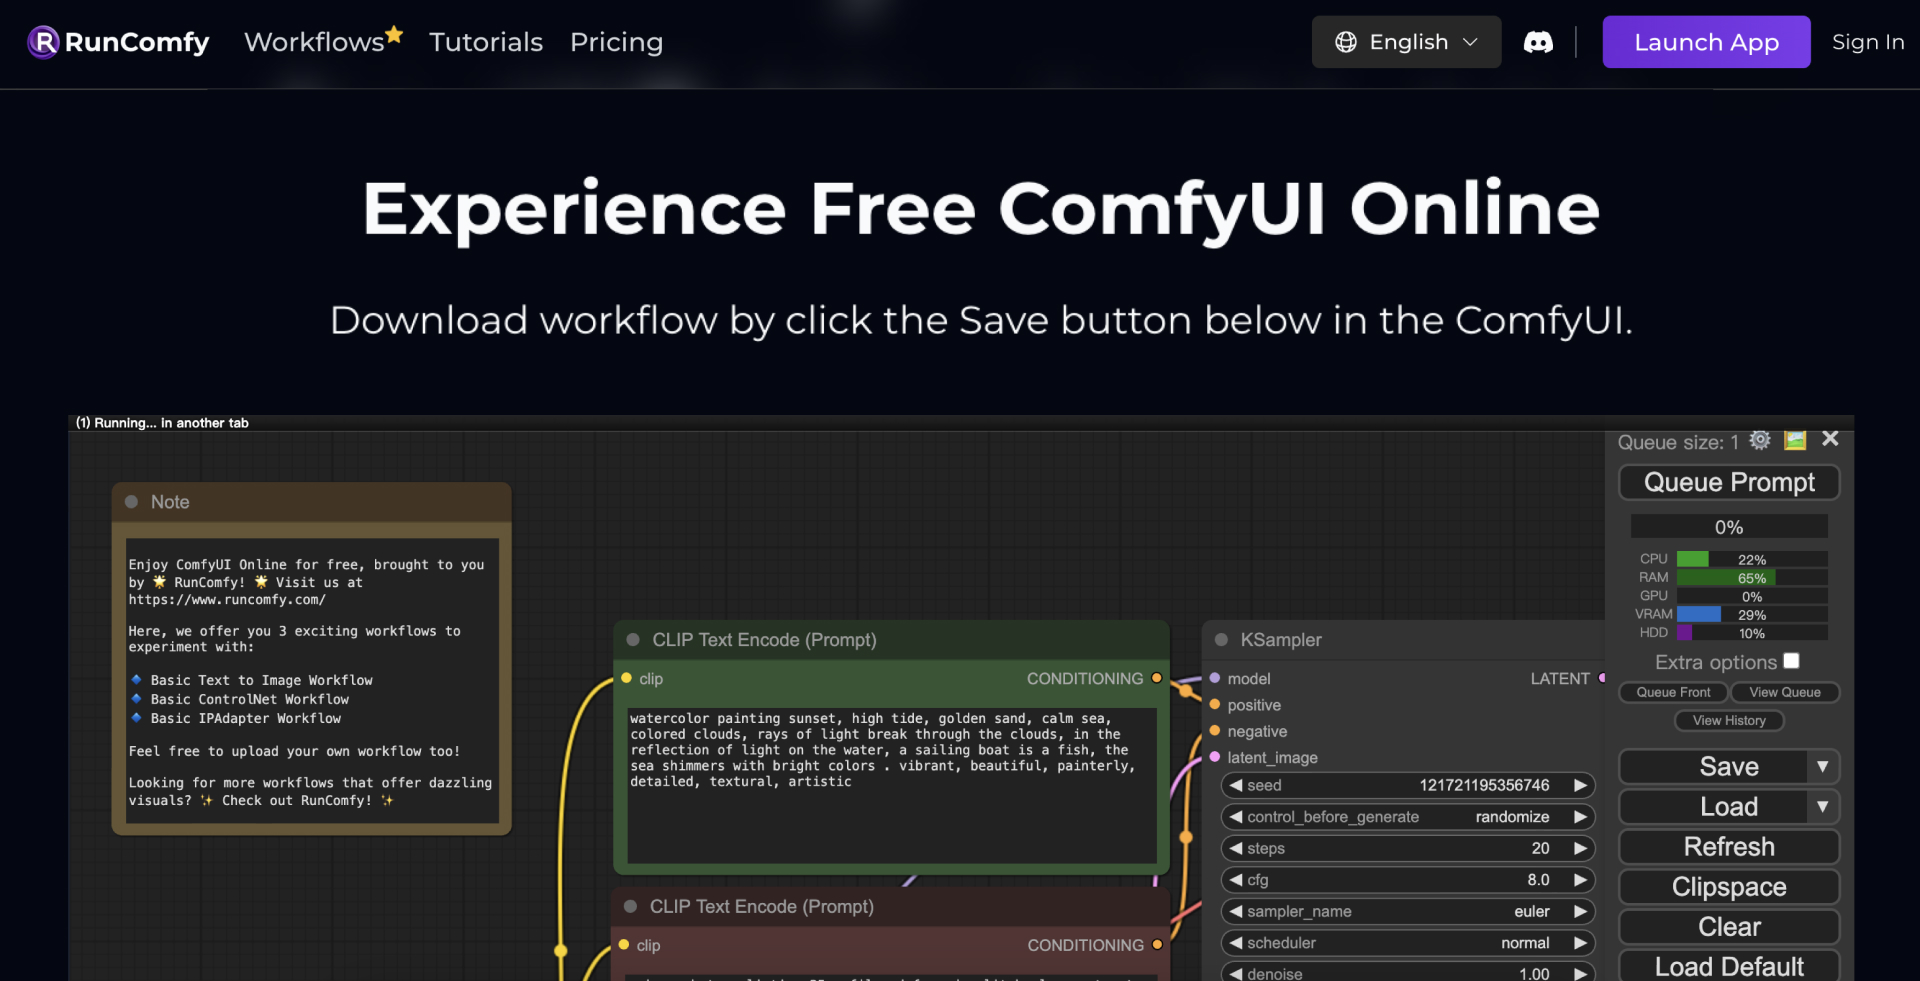This screenshot has height=981, width=1920.
Task: Collapse the KSampler node via its title dot
Action: (x=1220, y=640)
